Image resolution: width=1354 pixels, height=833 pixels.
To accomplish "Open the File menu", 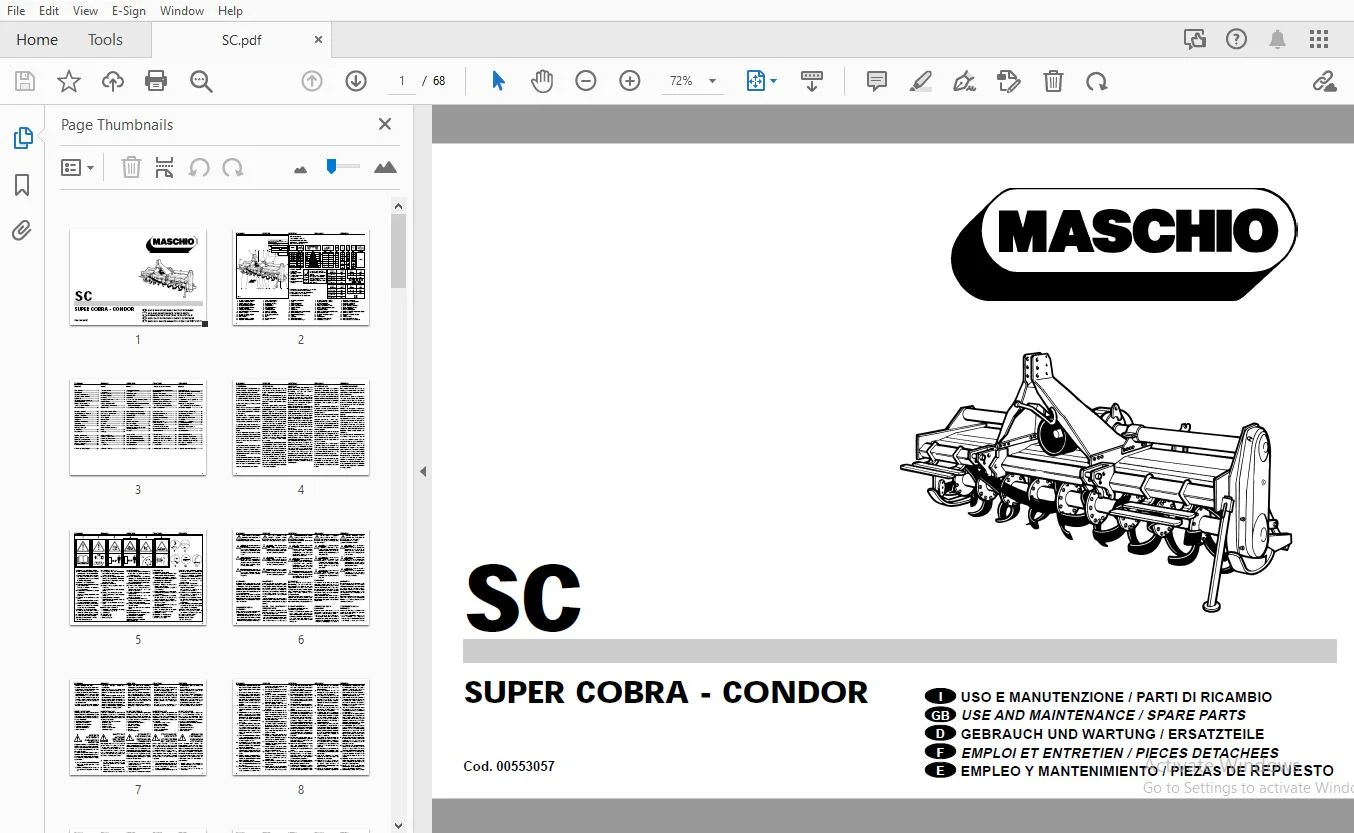I will tap(15, 10).
